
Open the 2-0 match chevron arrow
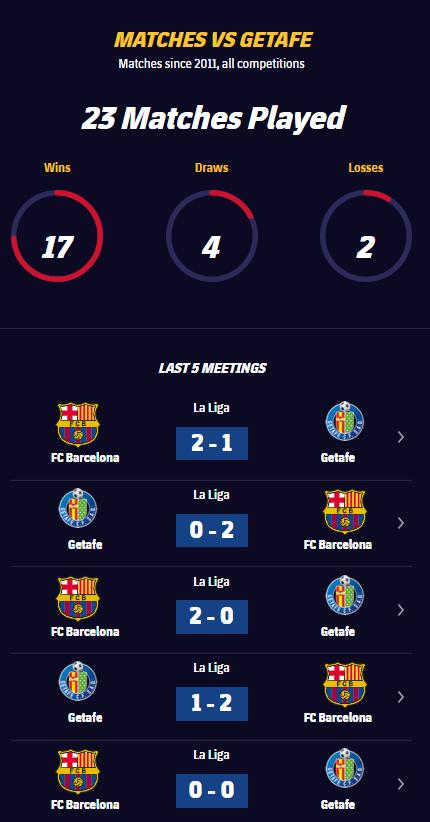coord(401,610)
